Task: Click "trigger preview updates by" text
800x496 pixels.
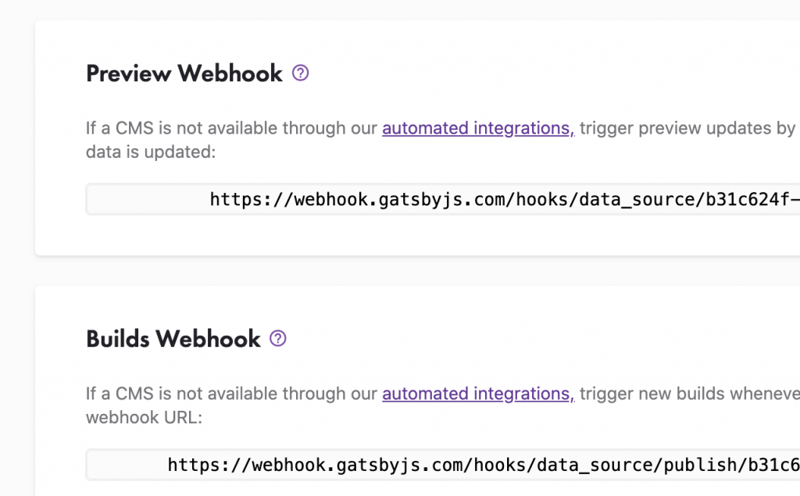Action: pos(687,128)
